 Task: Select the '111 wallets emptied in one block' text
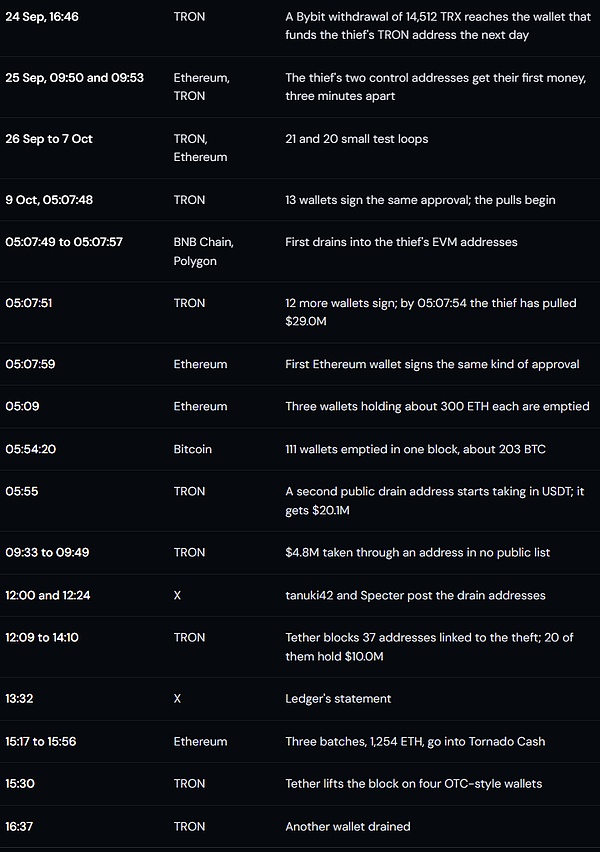pos(415,449)
